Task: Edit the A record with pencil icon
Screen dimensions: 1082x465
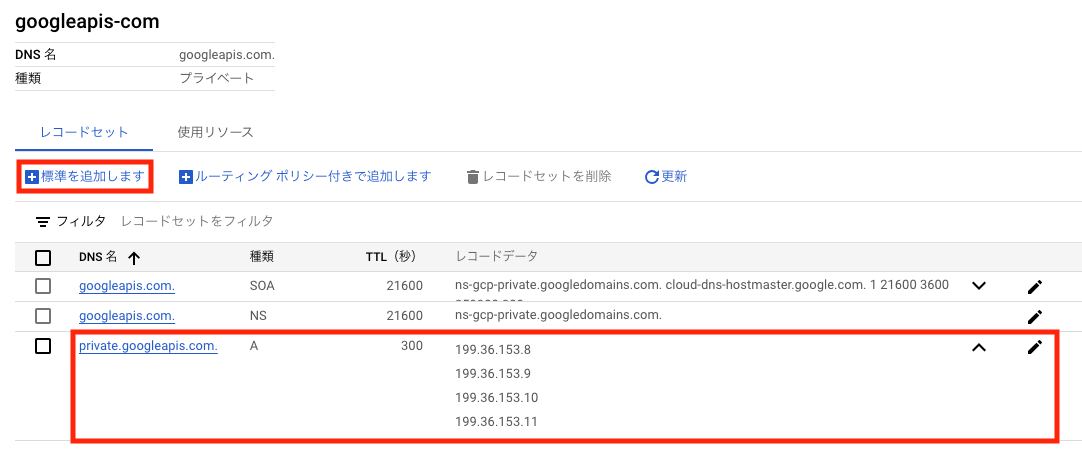Action: coord(1034,347)
